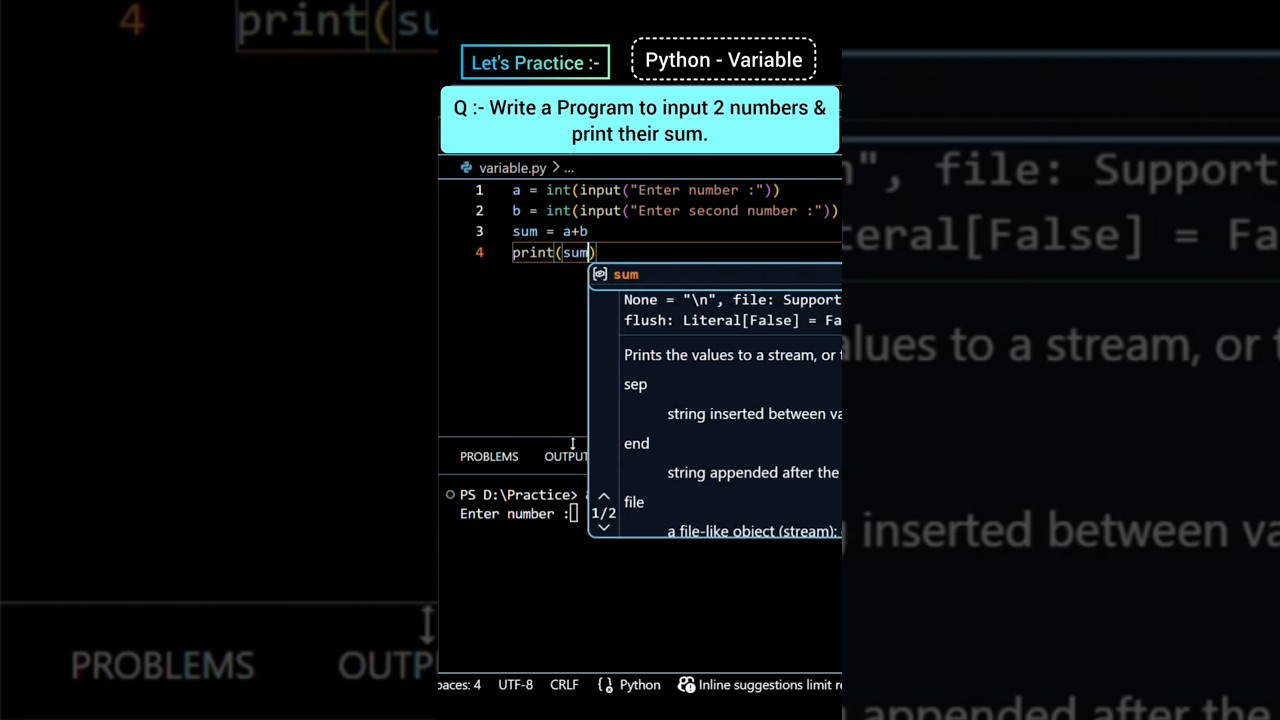Place cursor in "Enter second number :" string

point(725,211)
